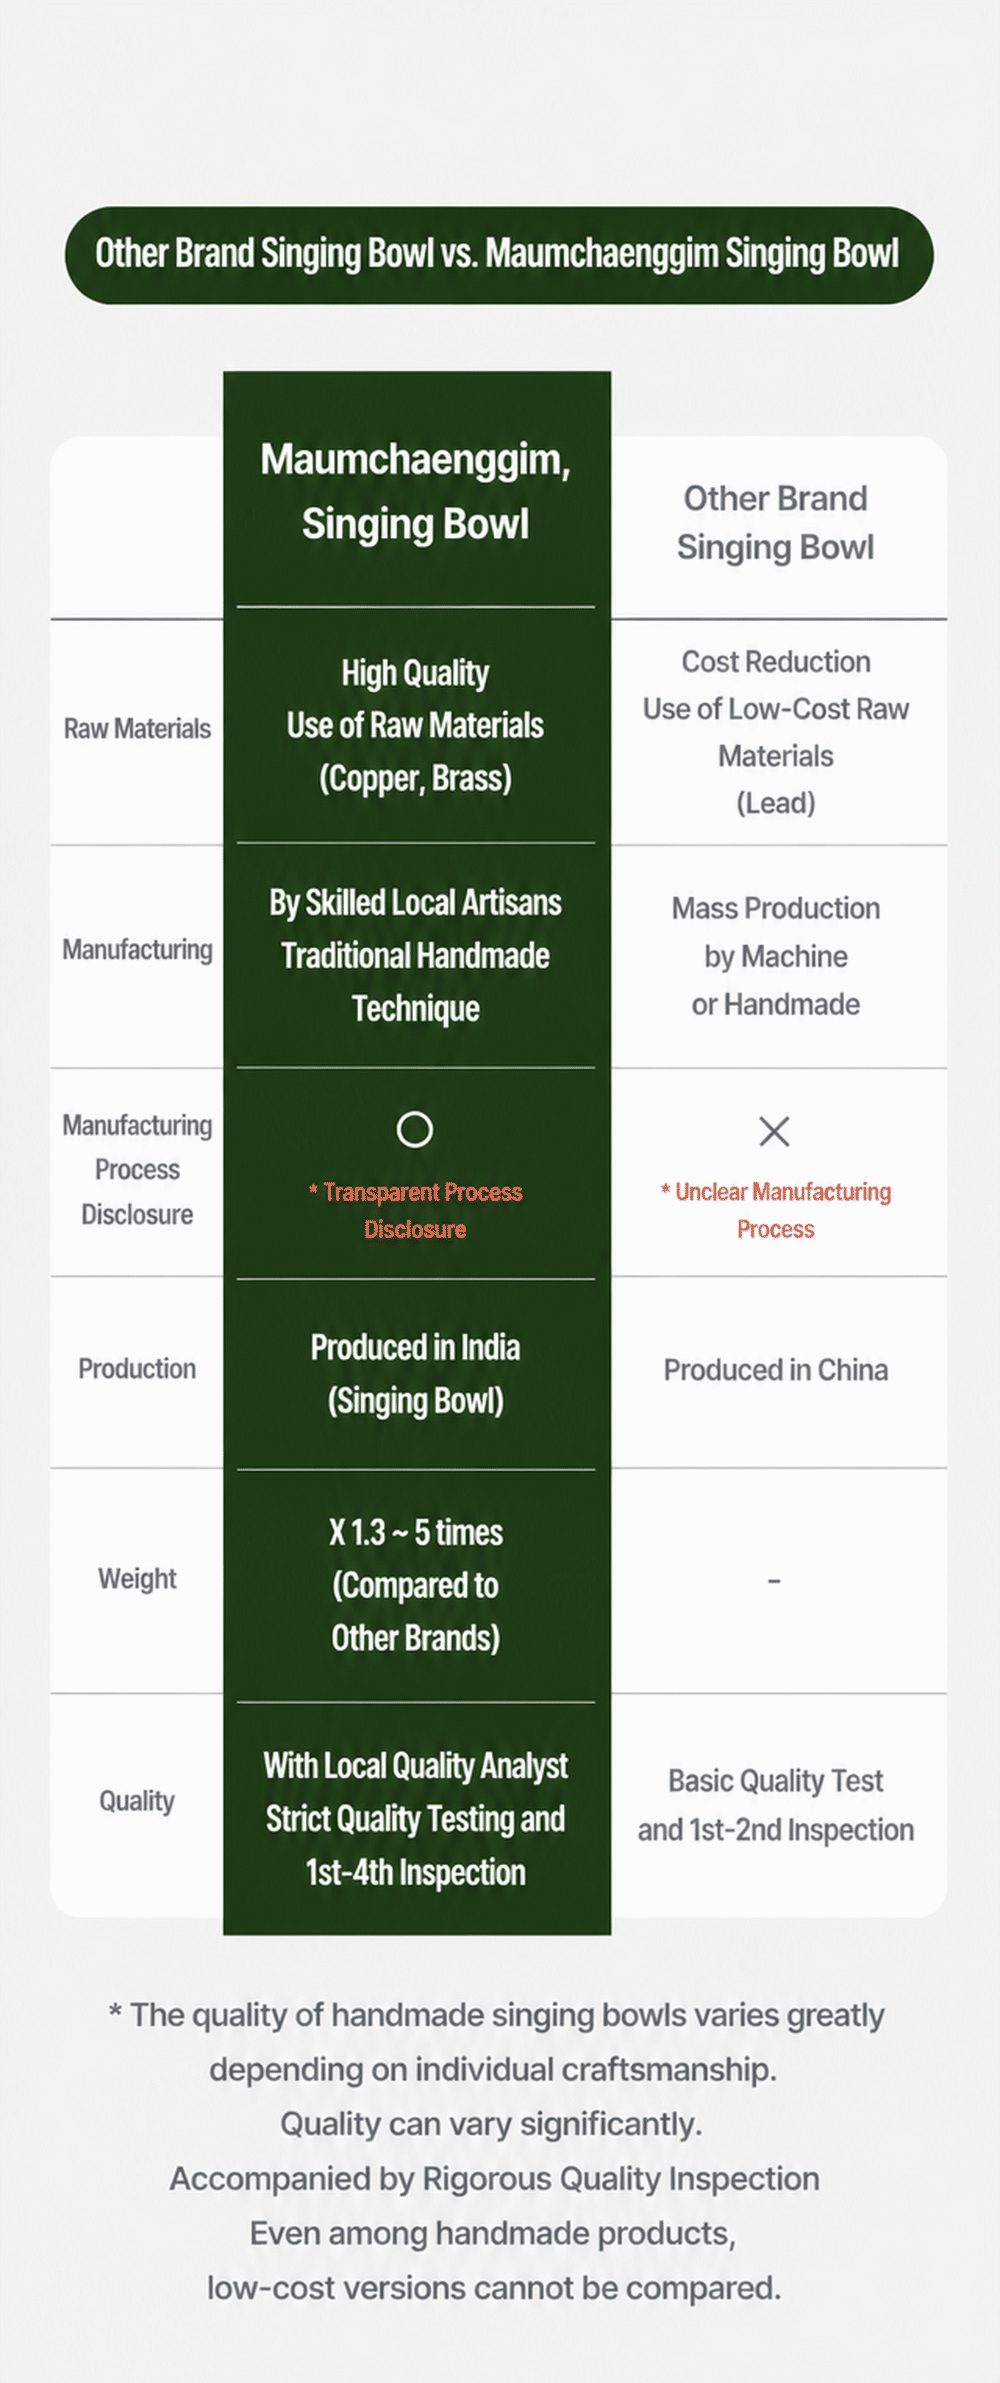Image resolution: width=1000 pixels, height=2383 pixels.
Task: Click the Low-Cost Raw Materials Lead cell
Action: click(775, 732)
